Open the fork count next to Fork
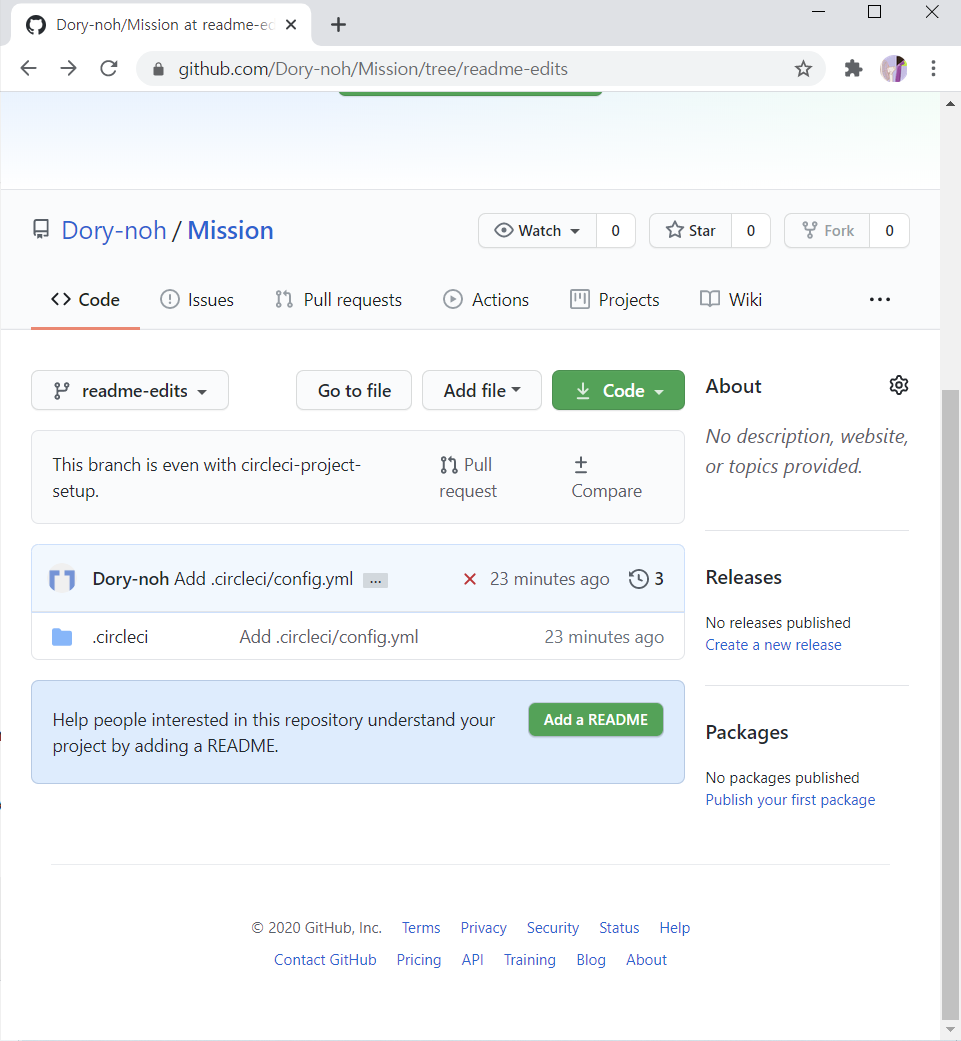Viewport: 961px width, 1041px height. (889, 230)
